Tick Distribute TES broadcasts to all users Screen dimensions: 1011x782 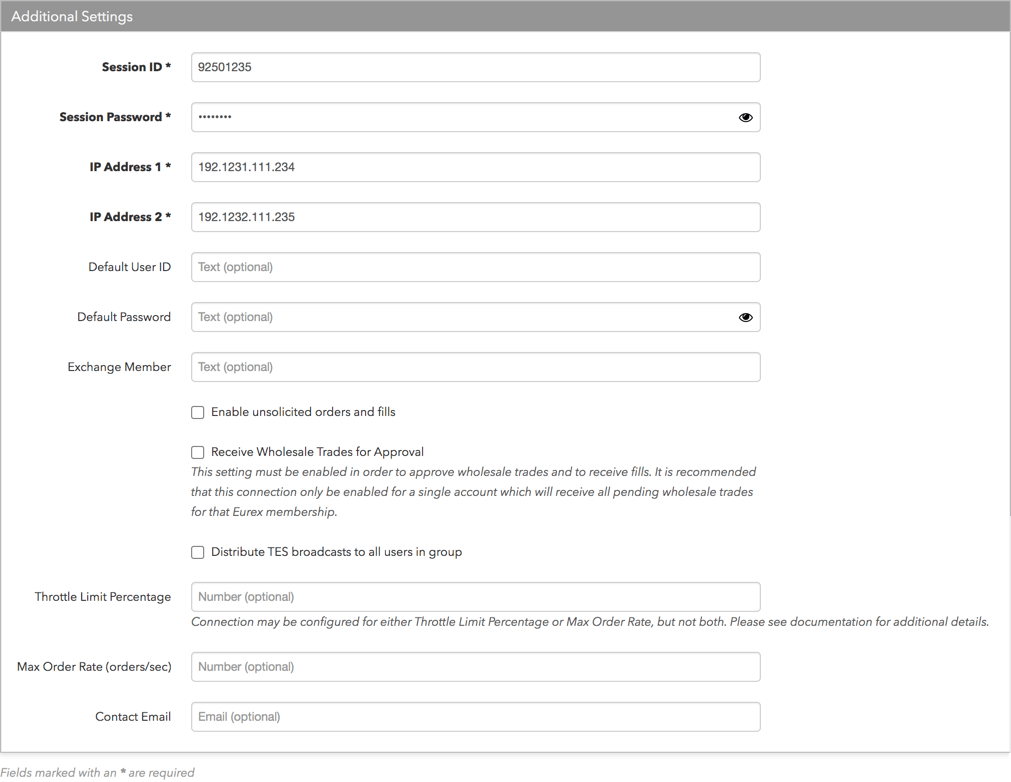pyautogui.click(x=197, y=552)
